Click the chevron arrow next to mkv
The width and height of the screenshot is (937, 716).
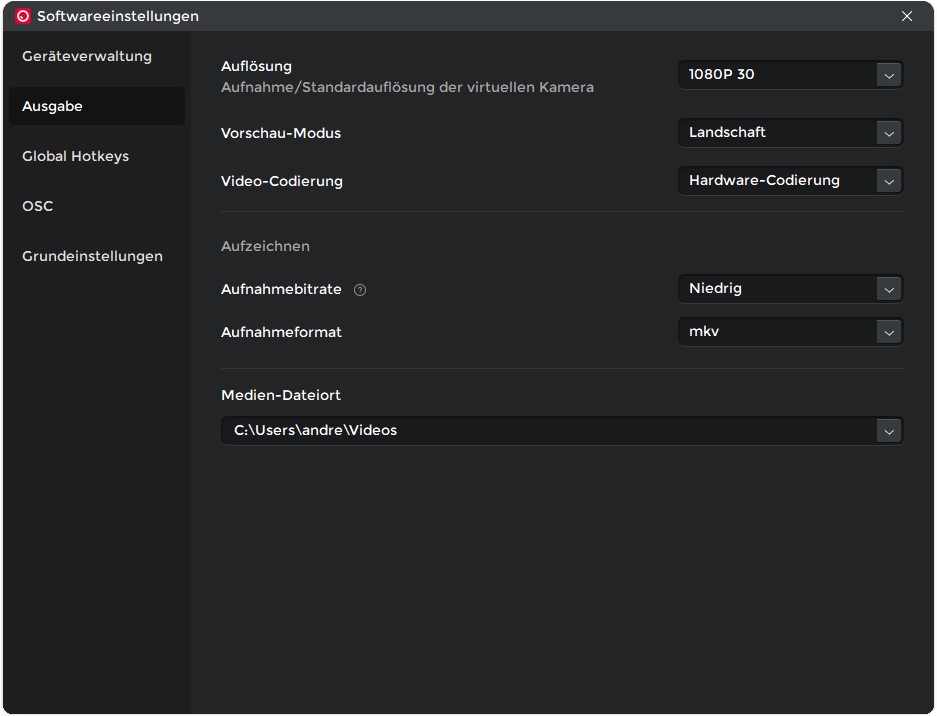(x=888, y=332)
